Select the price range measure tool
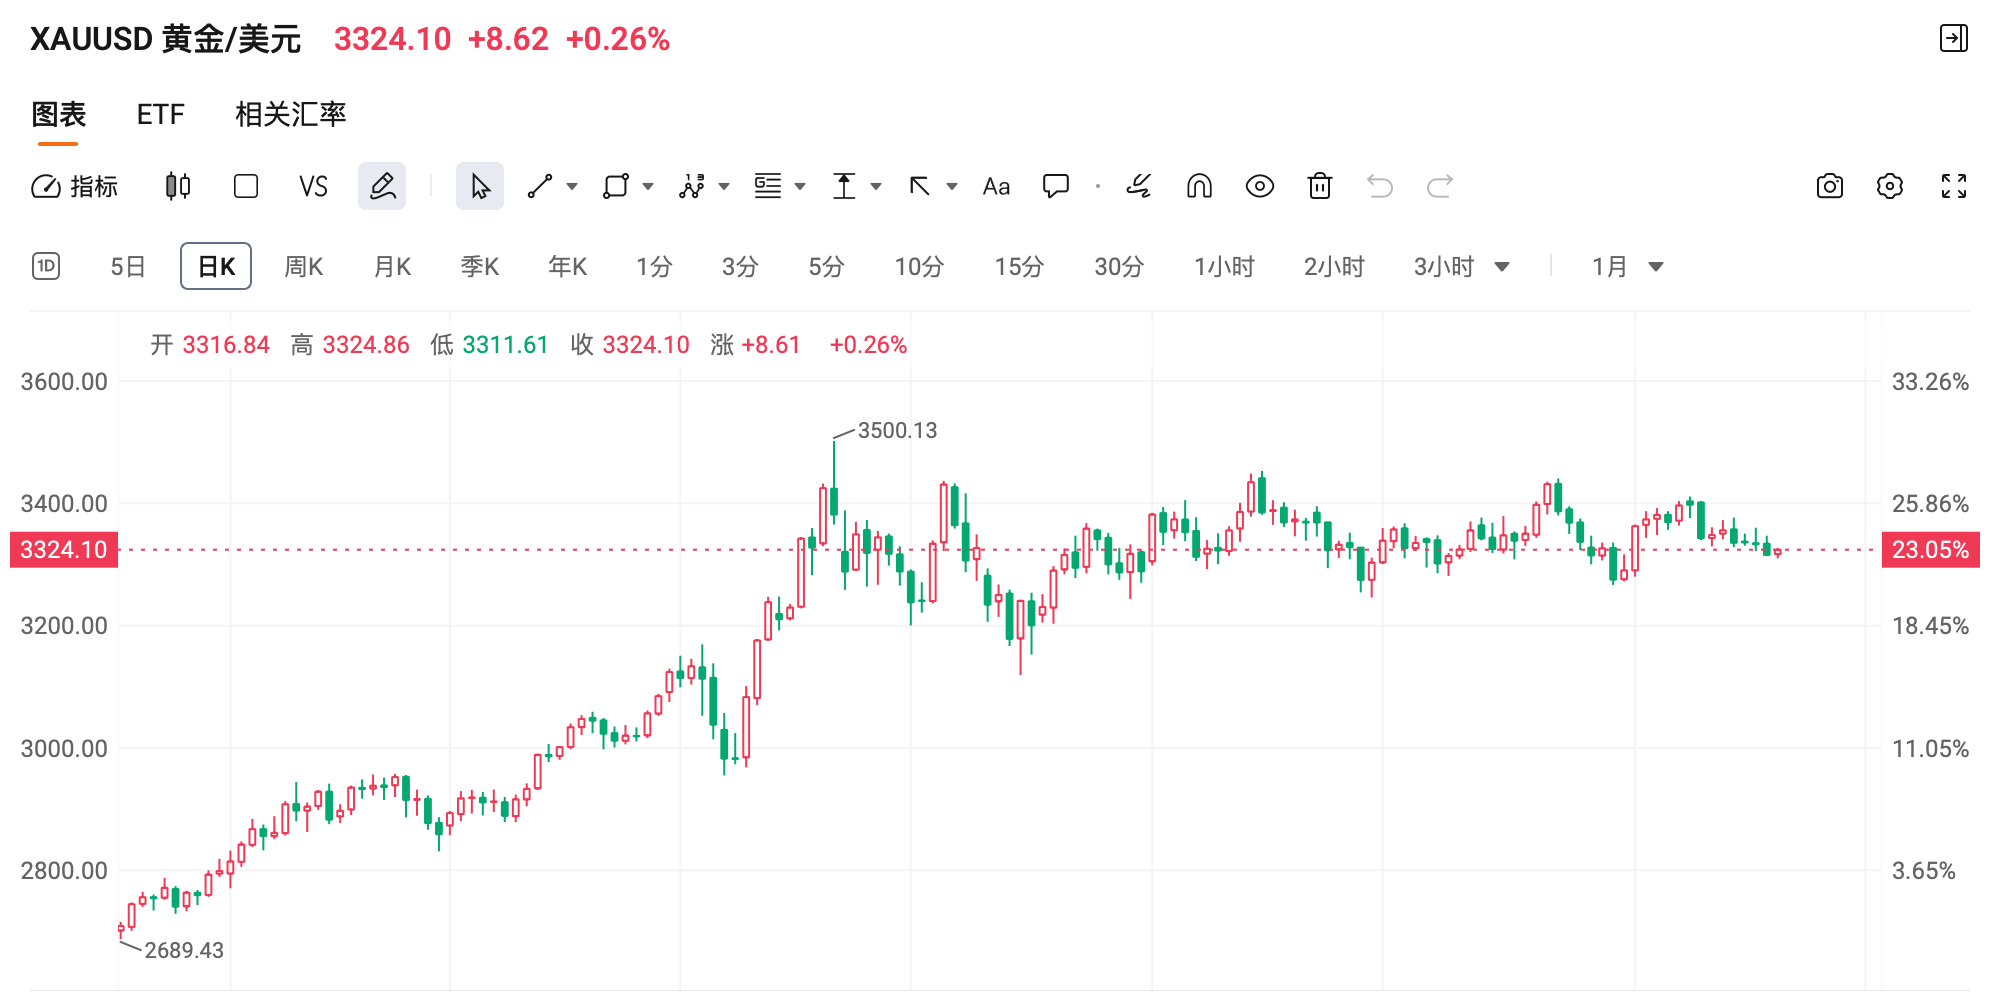 point(844,187)
